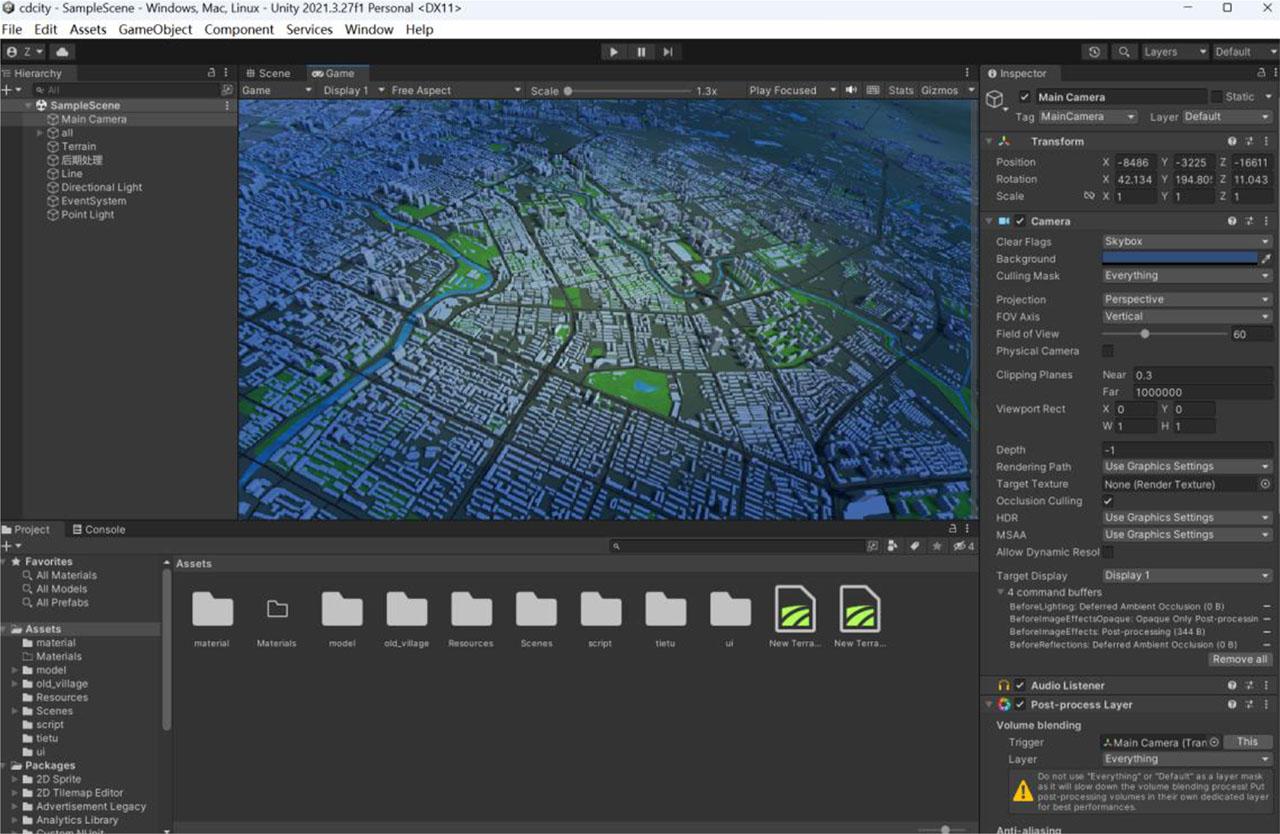Pick the Background color with the eyedropper
1280x834 pixels.
point(1266,259)
